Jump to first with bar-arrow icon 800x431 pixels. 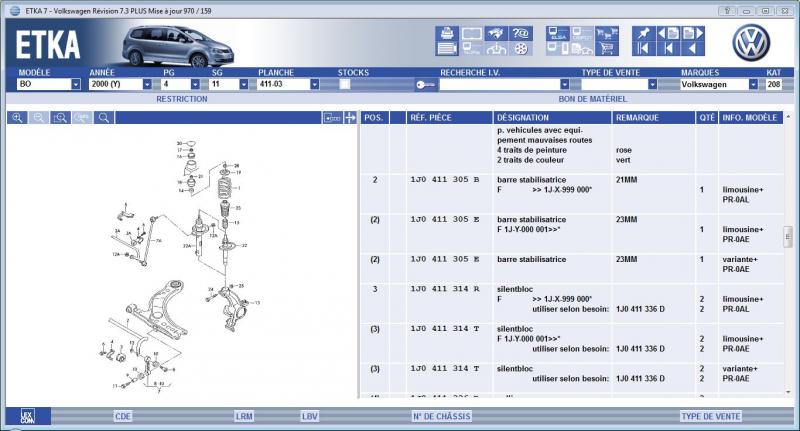click(643, 48)
